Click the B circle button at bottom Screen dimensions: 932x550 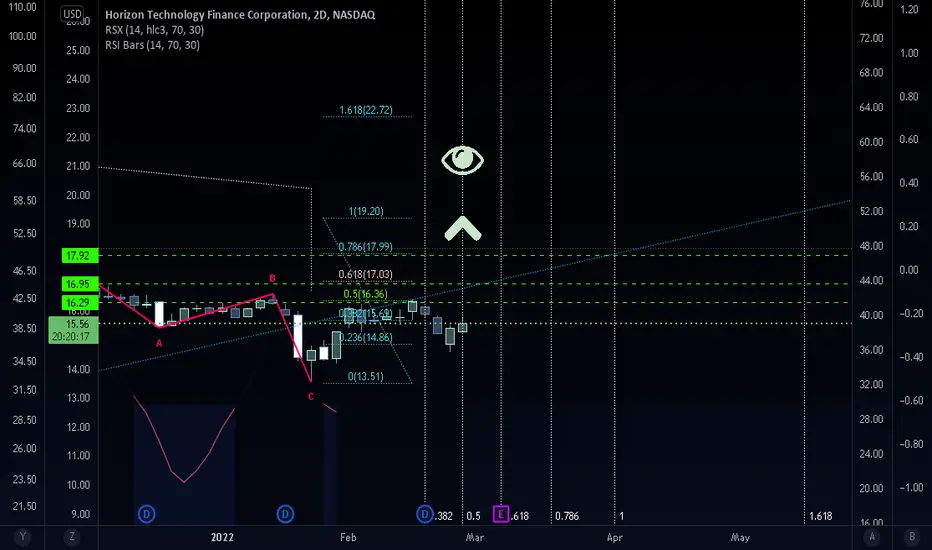point(912,537)
